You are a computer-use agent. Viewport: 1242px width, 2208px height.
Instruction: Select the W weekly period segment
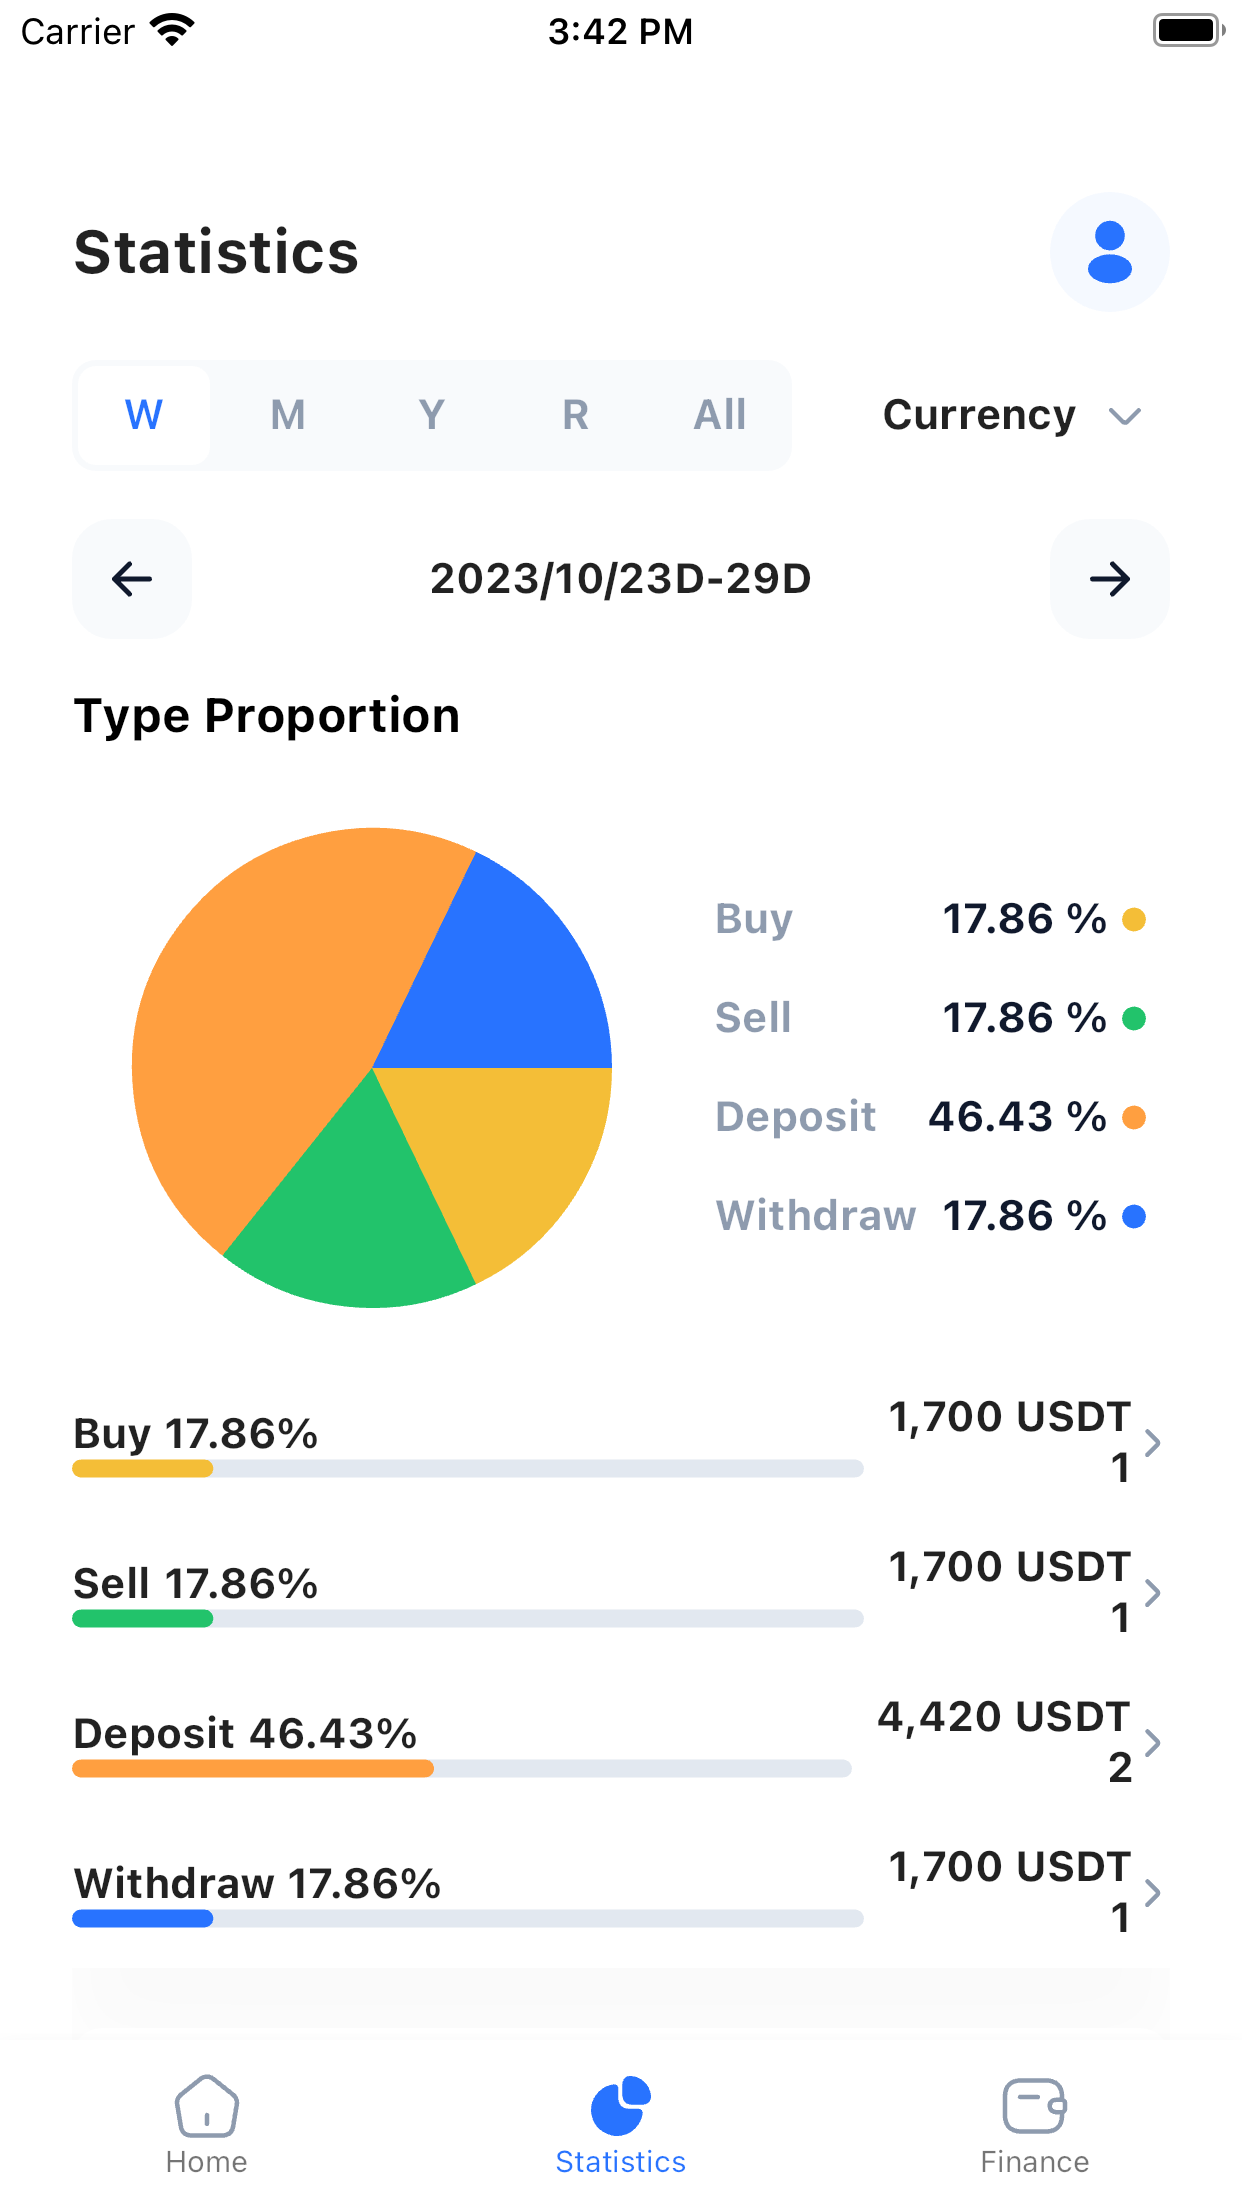pyautogui.click(x=144, y=415)
